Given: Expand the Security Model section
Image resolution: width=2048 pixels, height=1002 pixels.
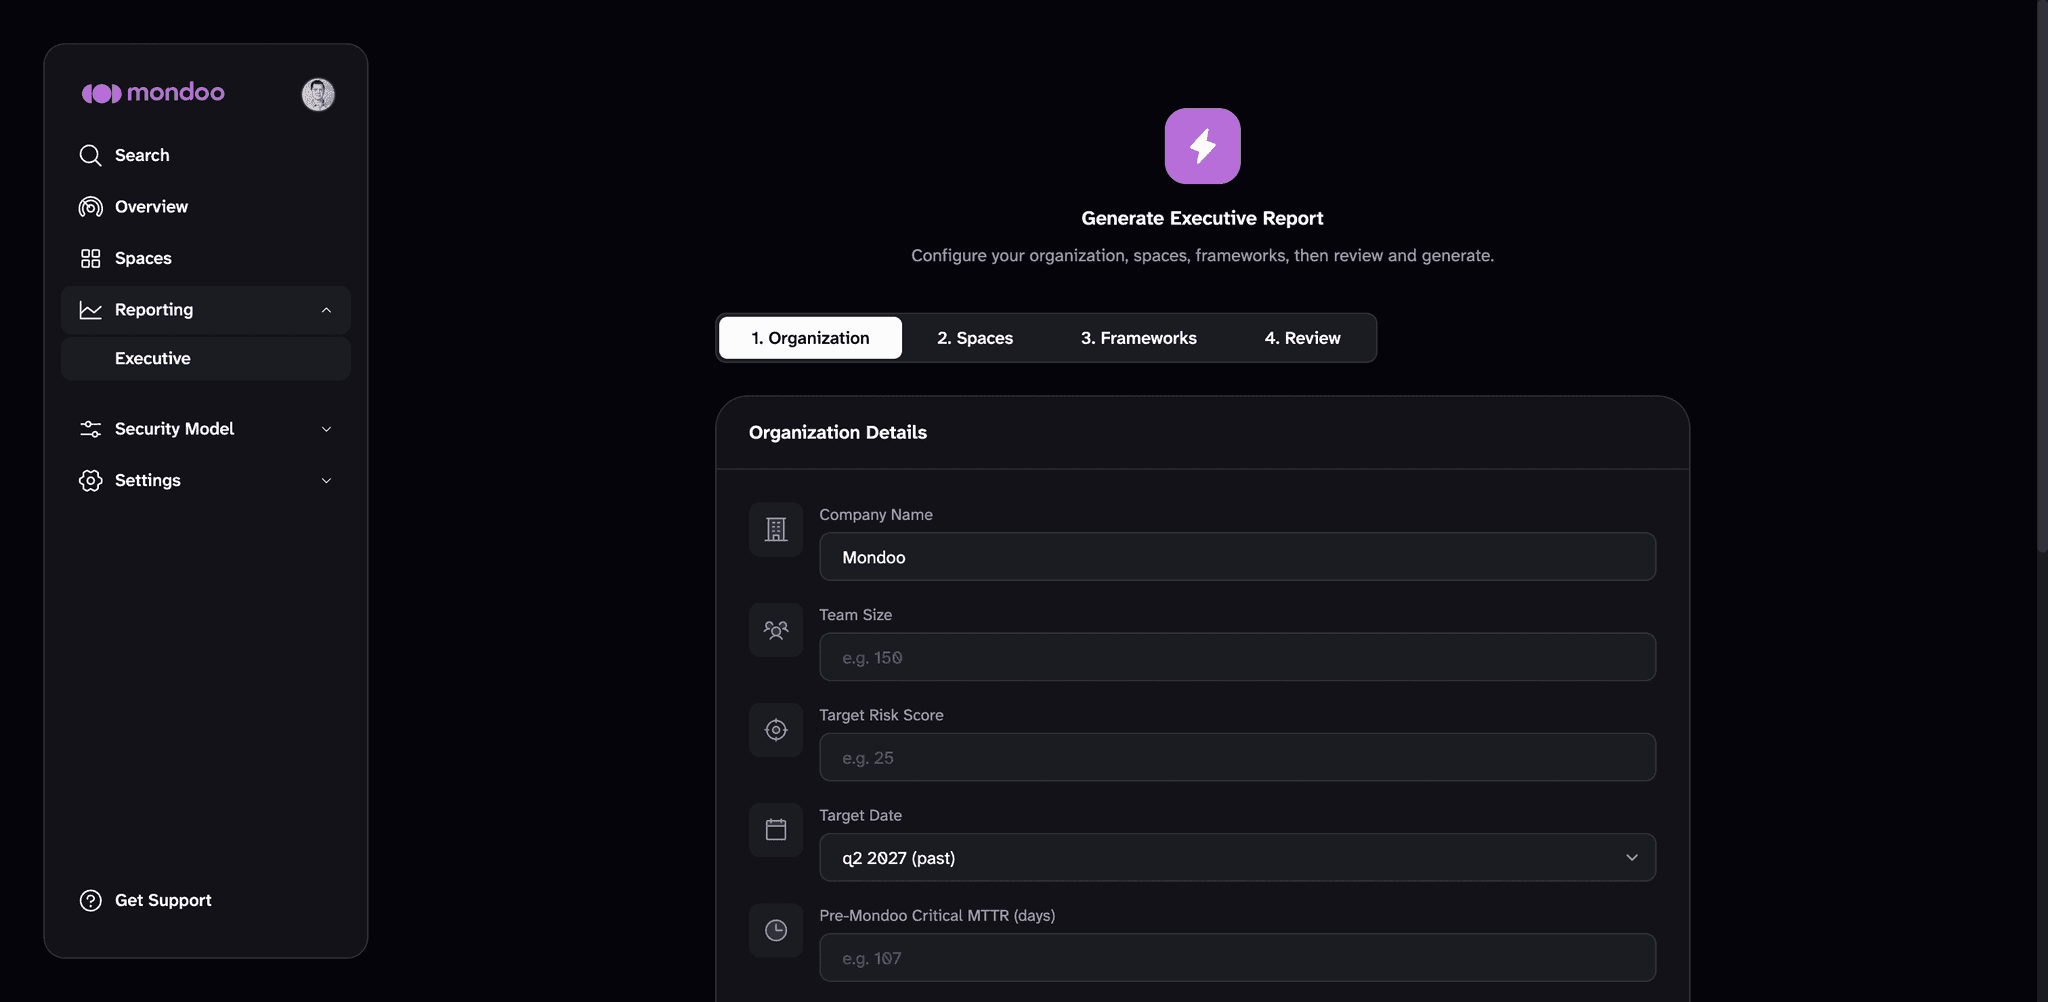Looking at the screenshot, I should click(206, 429).
